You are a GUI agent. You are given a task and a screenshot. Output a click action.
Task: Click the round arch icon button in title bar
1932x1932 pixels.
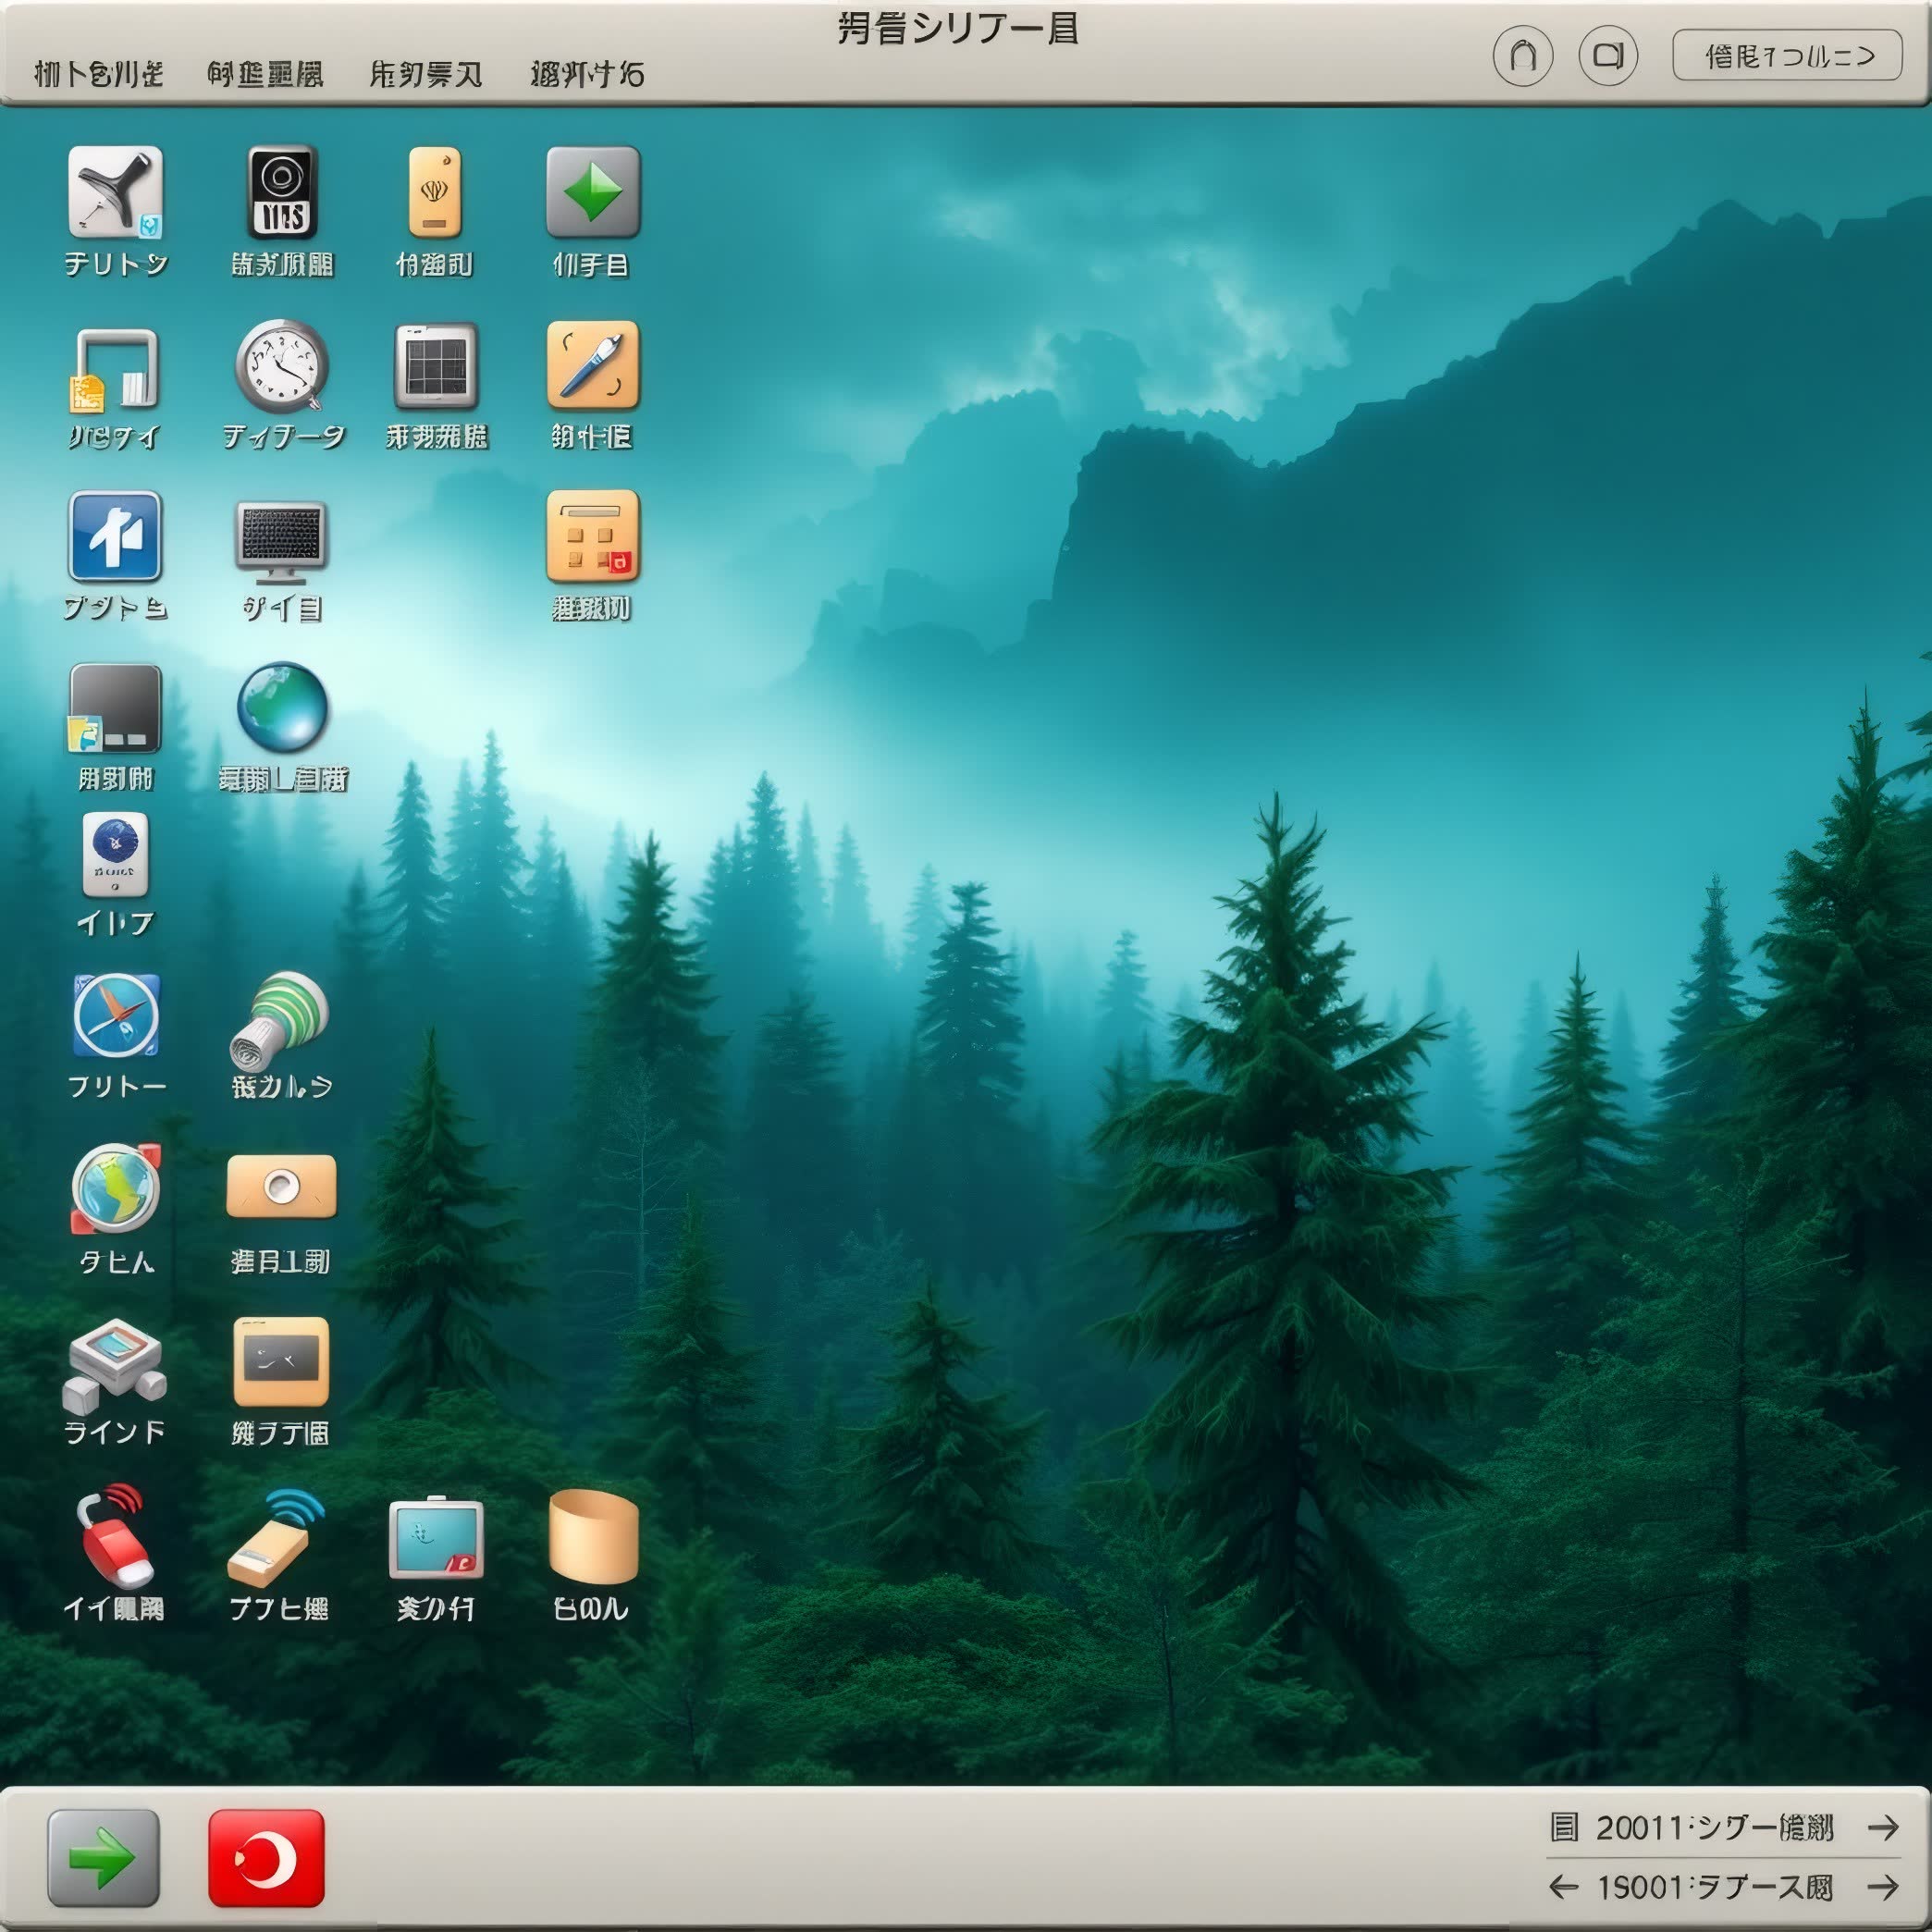coord(1522,56)
